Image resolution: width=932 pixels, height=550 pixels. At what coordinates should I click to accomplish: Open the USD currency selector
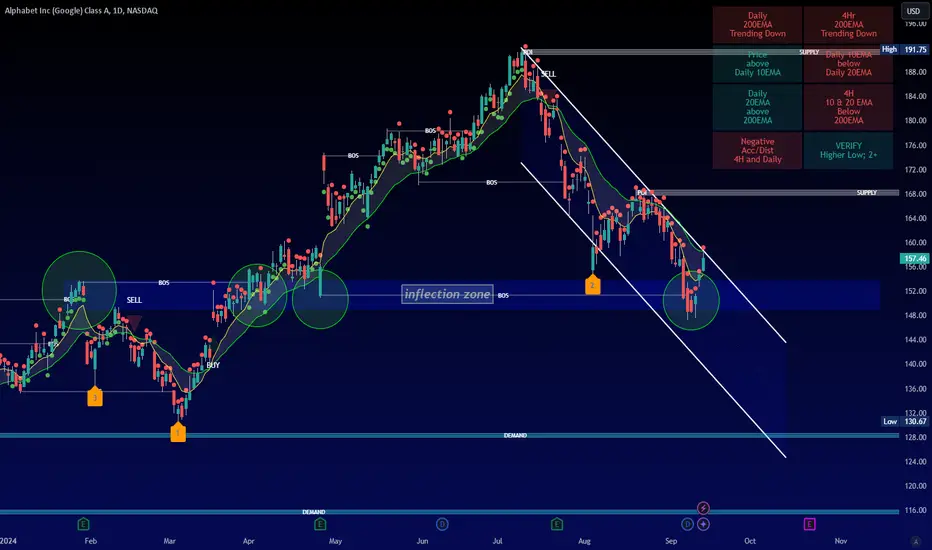point(913,11)
